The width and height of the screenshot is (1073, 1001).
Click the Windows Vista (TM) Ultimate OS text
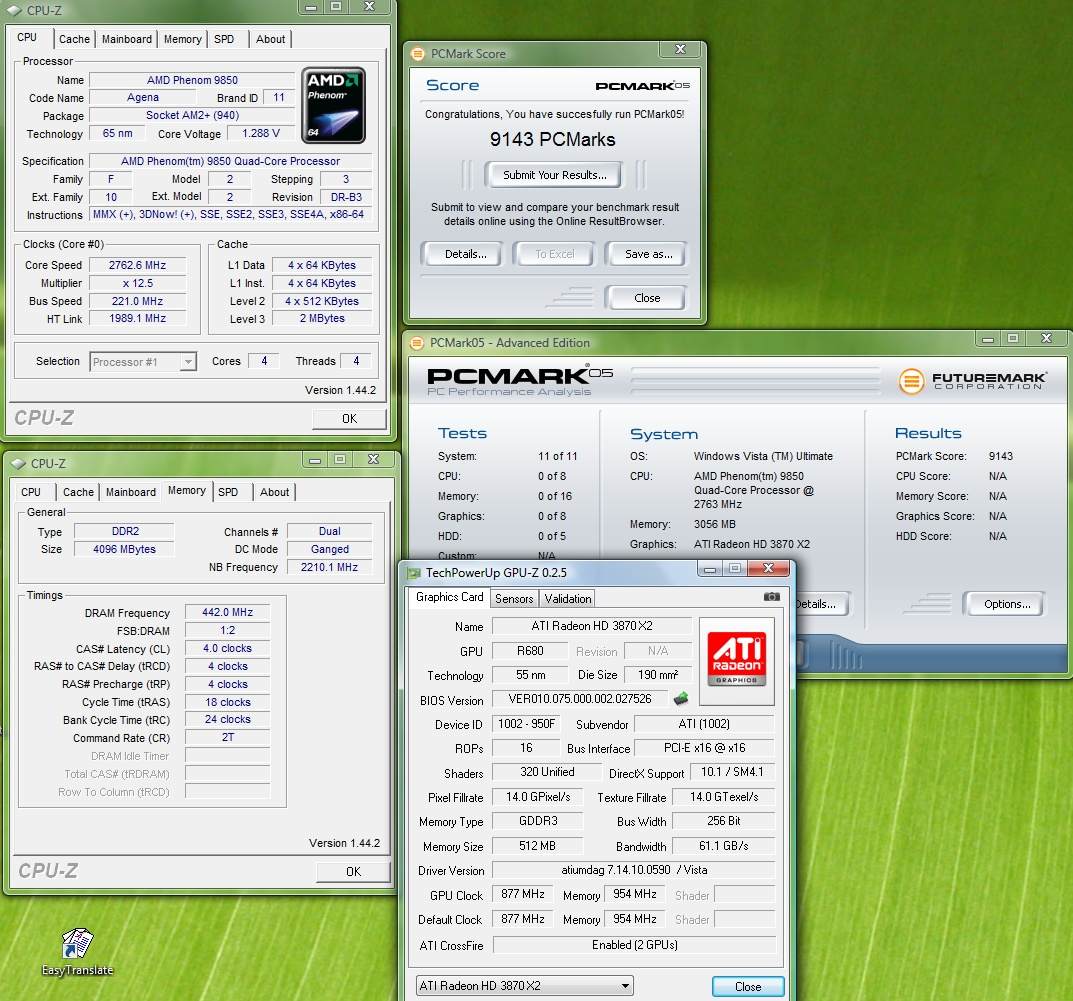[763, 456]
